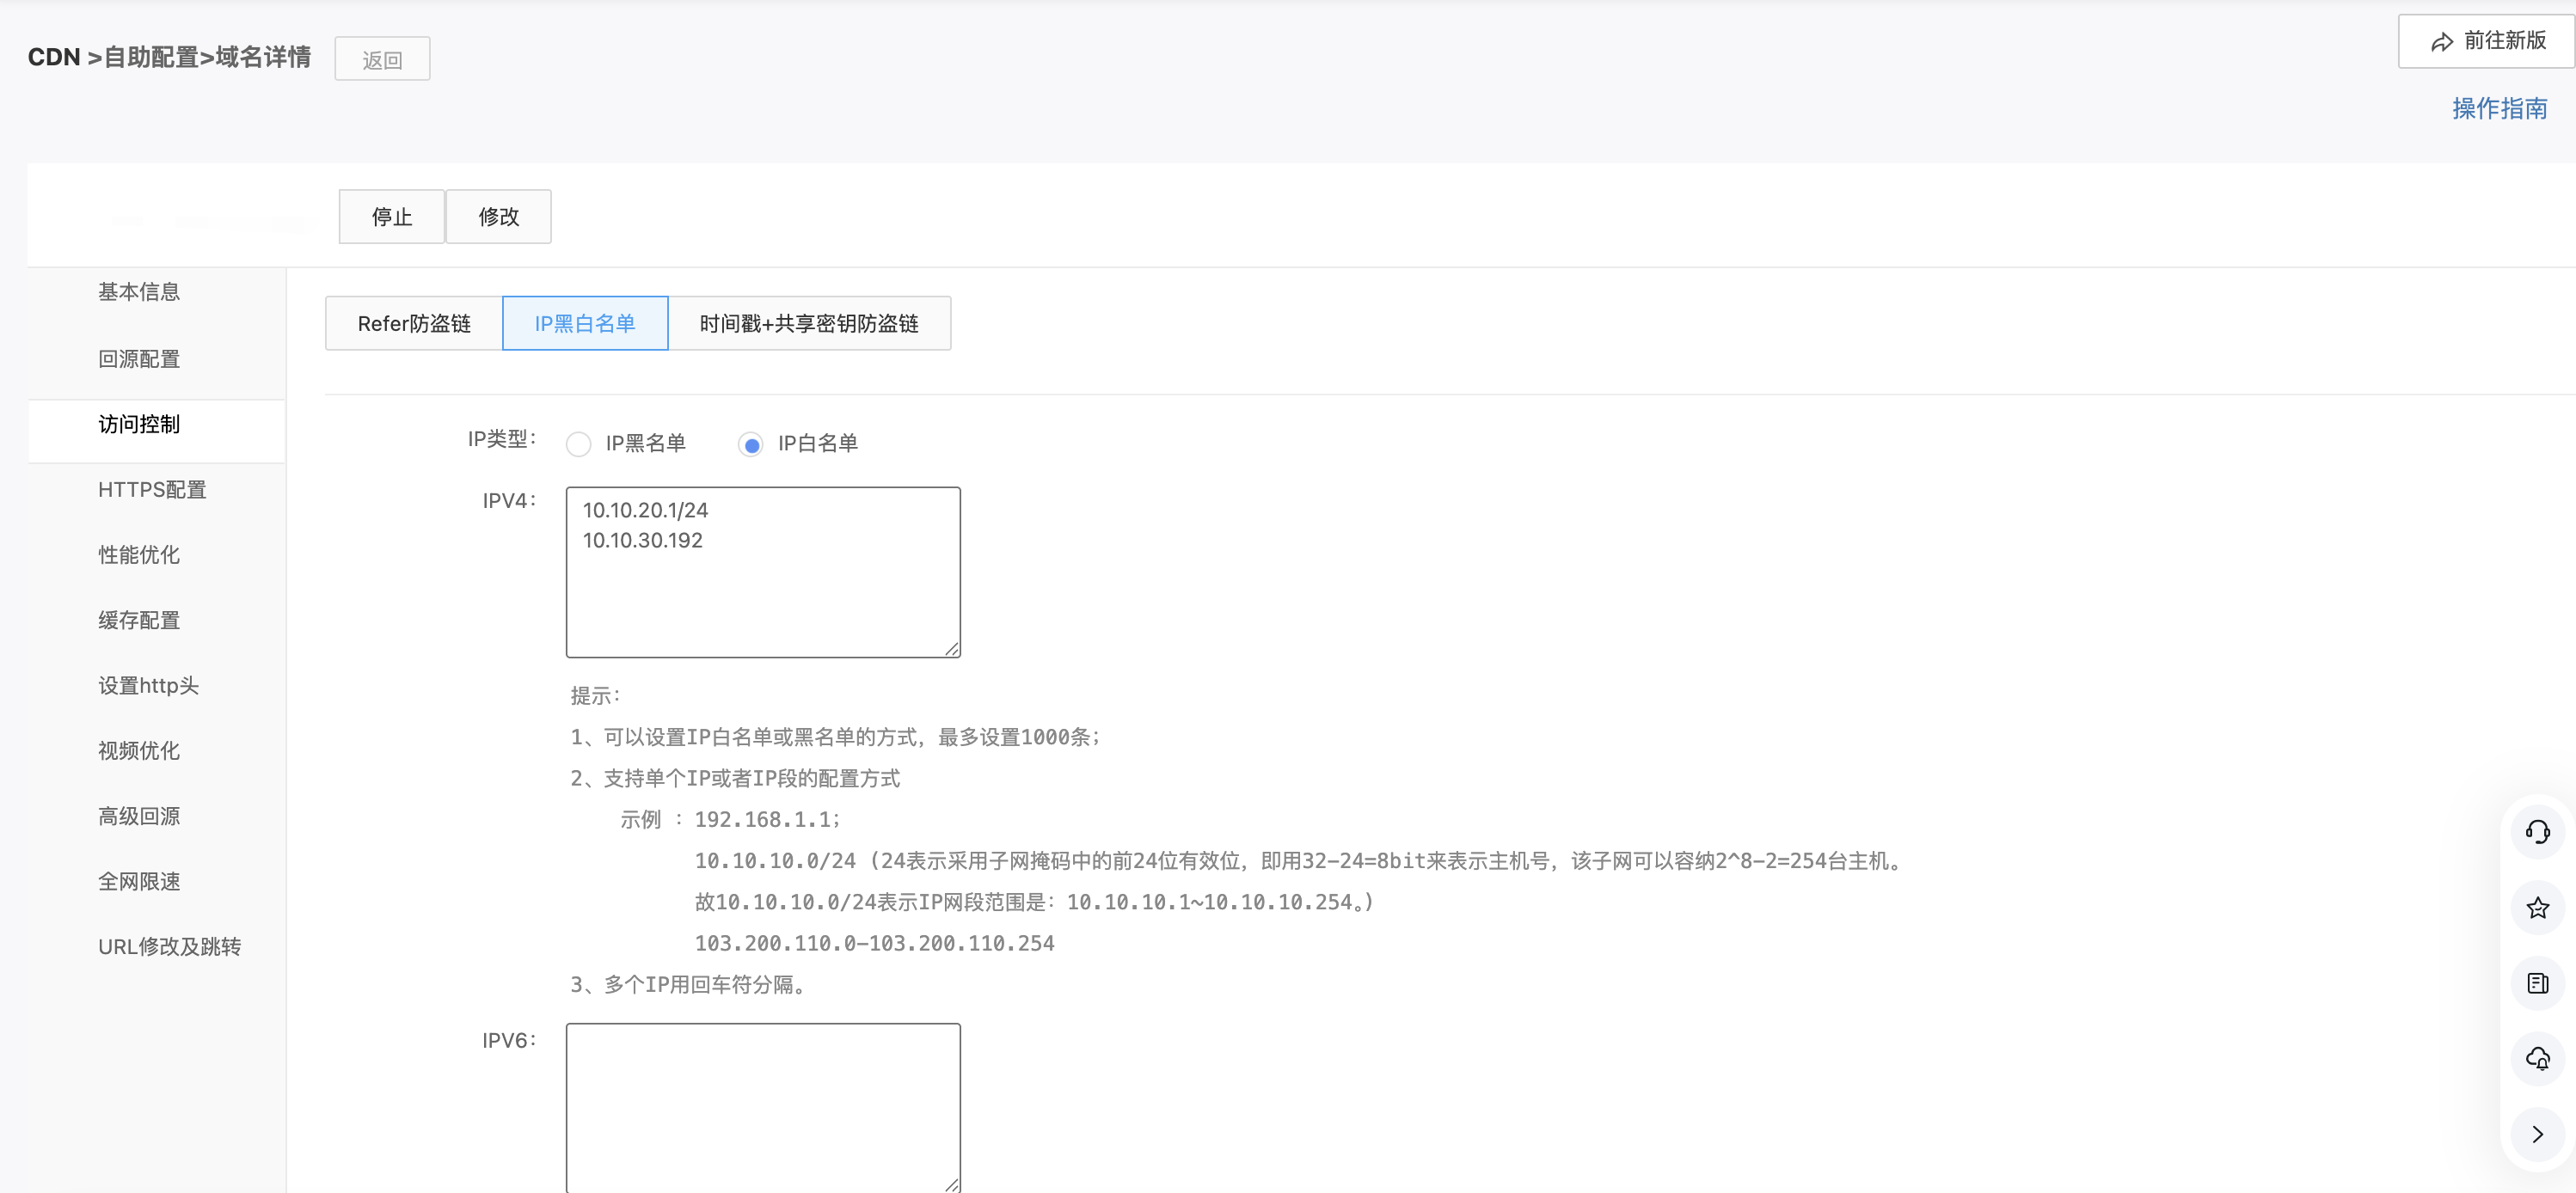This screenshot has height=1193, width=2576.
Task: Collapse the floating sidebar with chevron arrow
Action: [2537, 1134]
